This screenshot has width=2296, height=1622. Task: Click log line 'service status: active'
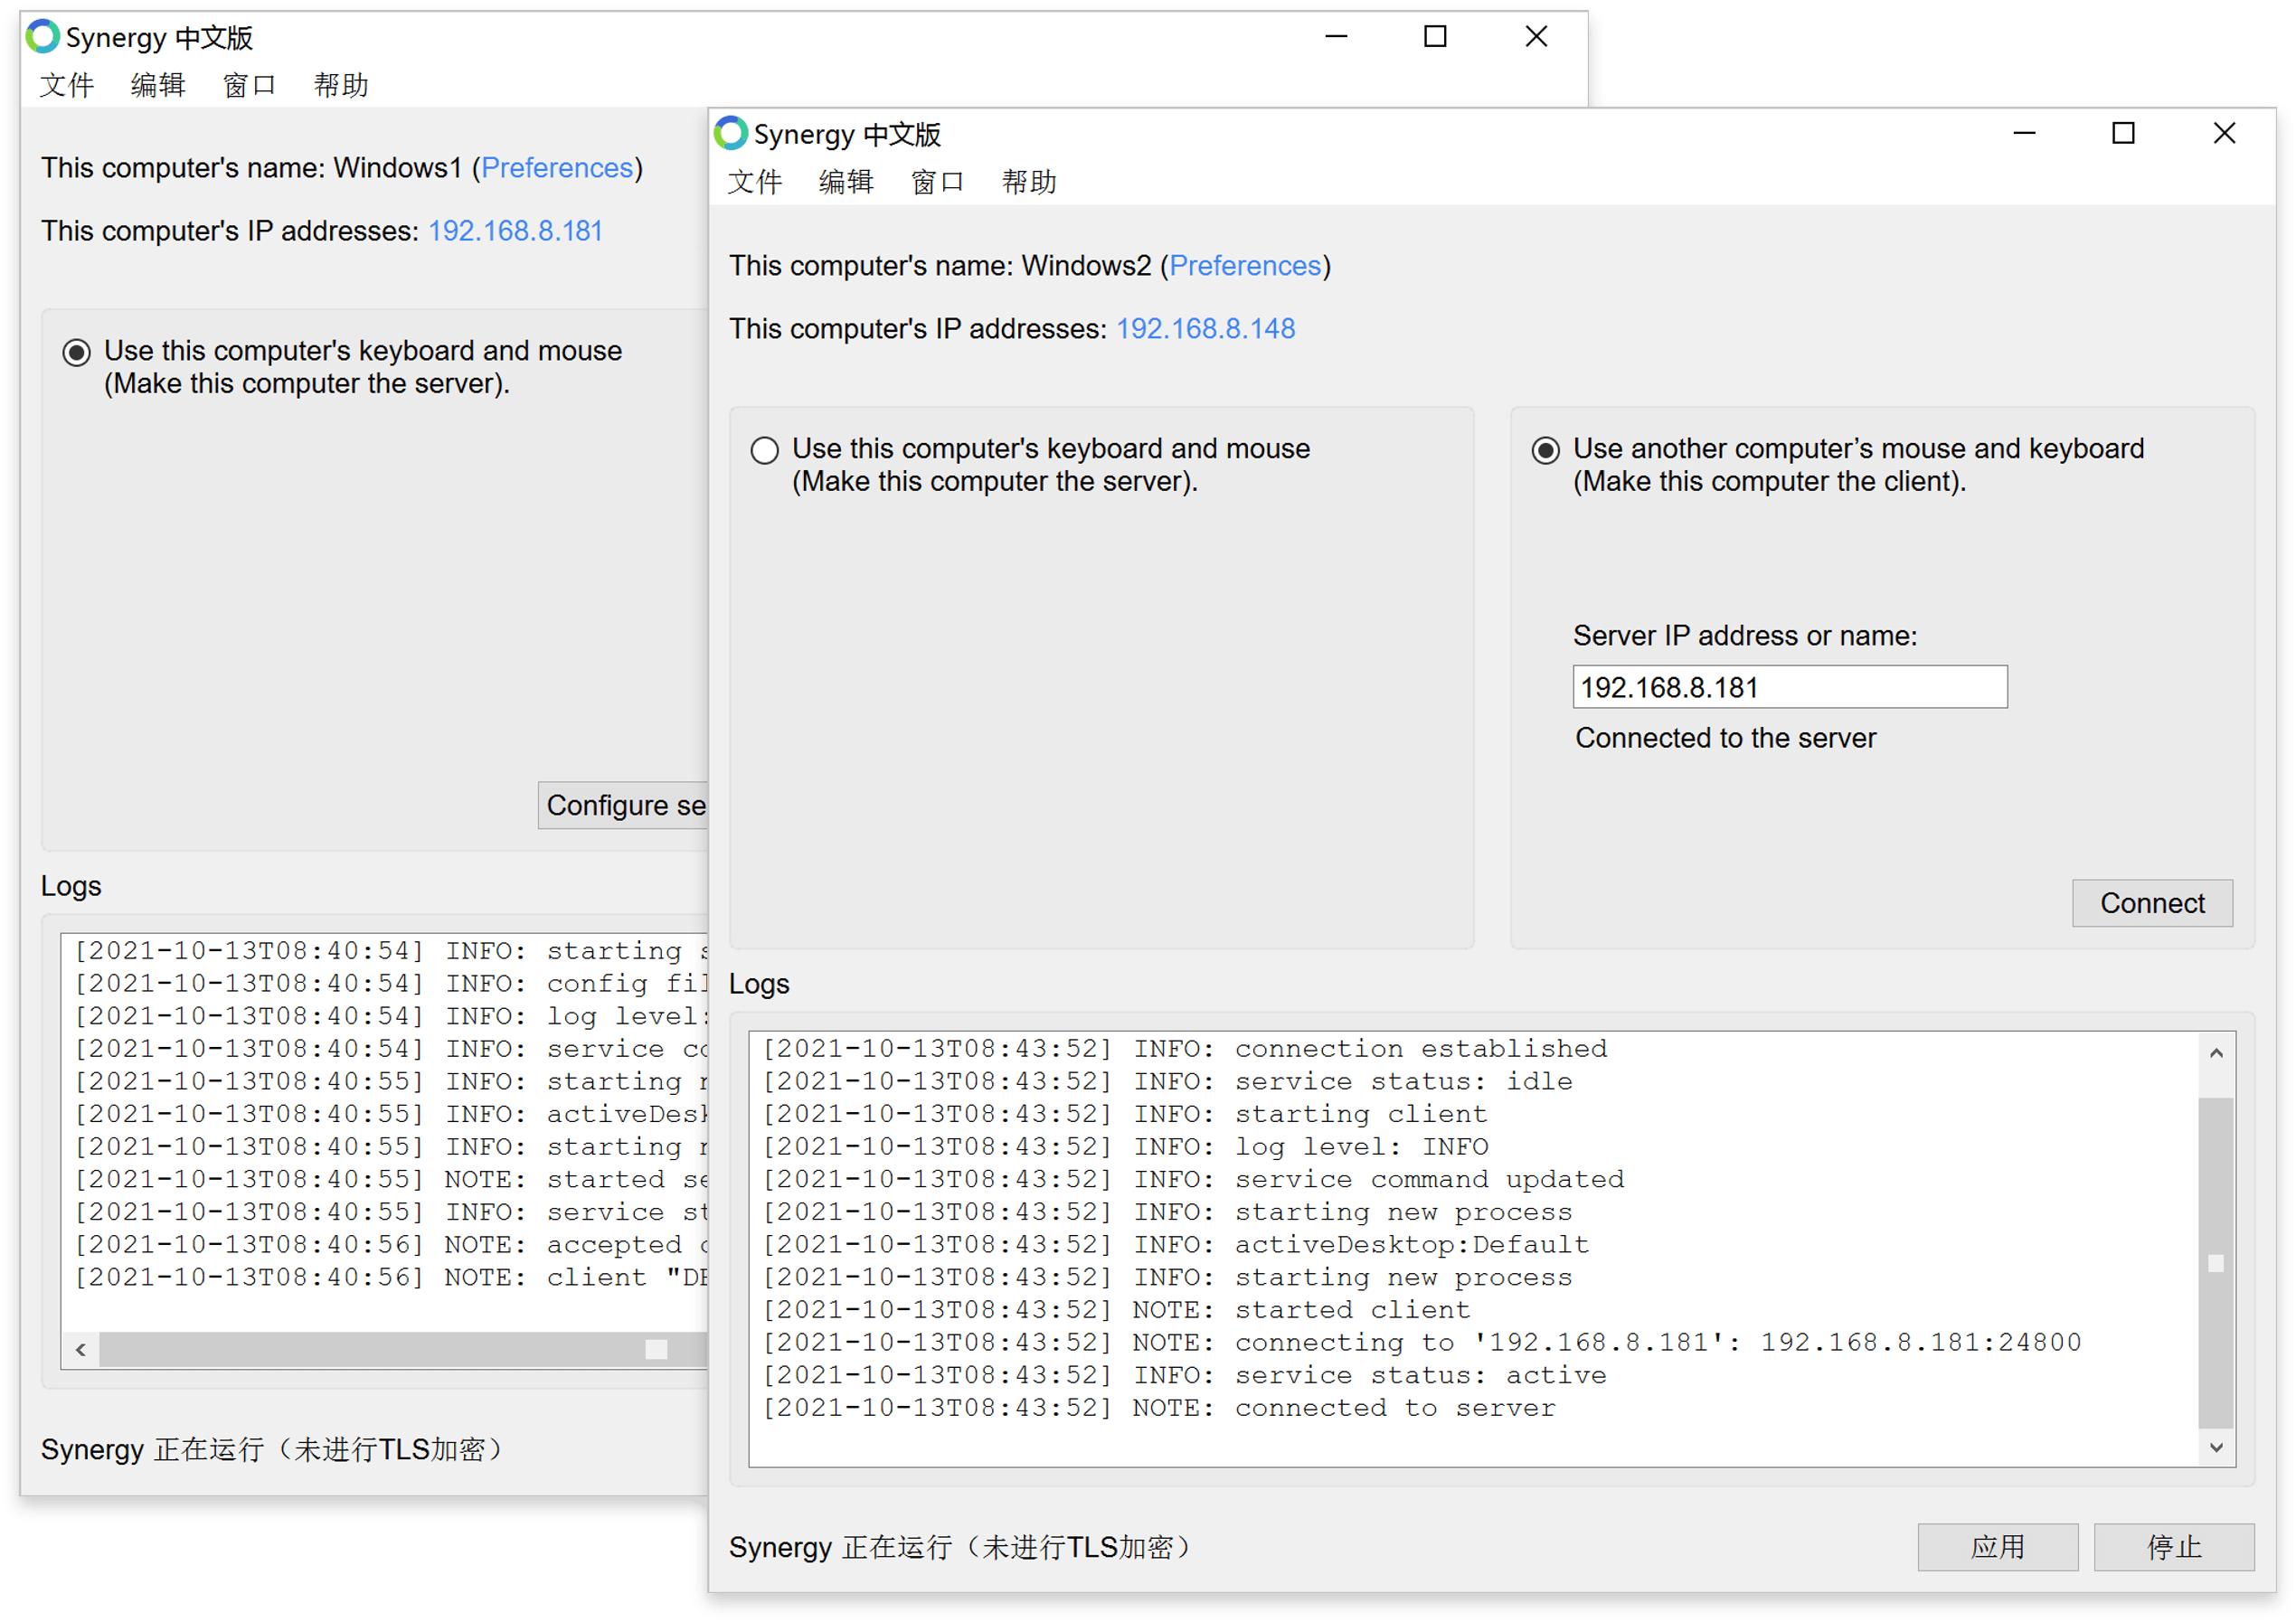tap(1184, 1375)
